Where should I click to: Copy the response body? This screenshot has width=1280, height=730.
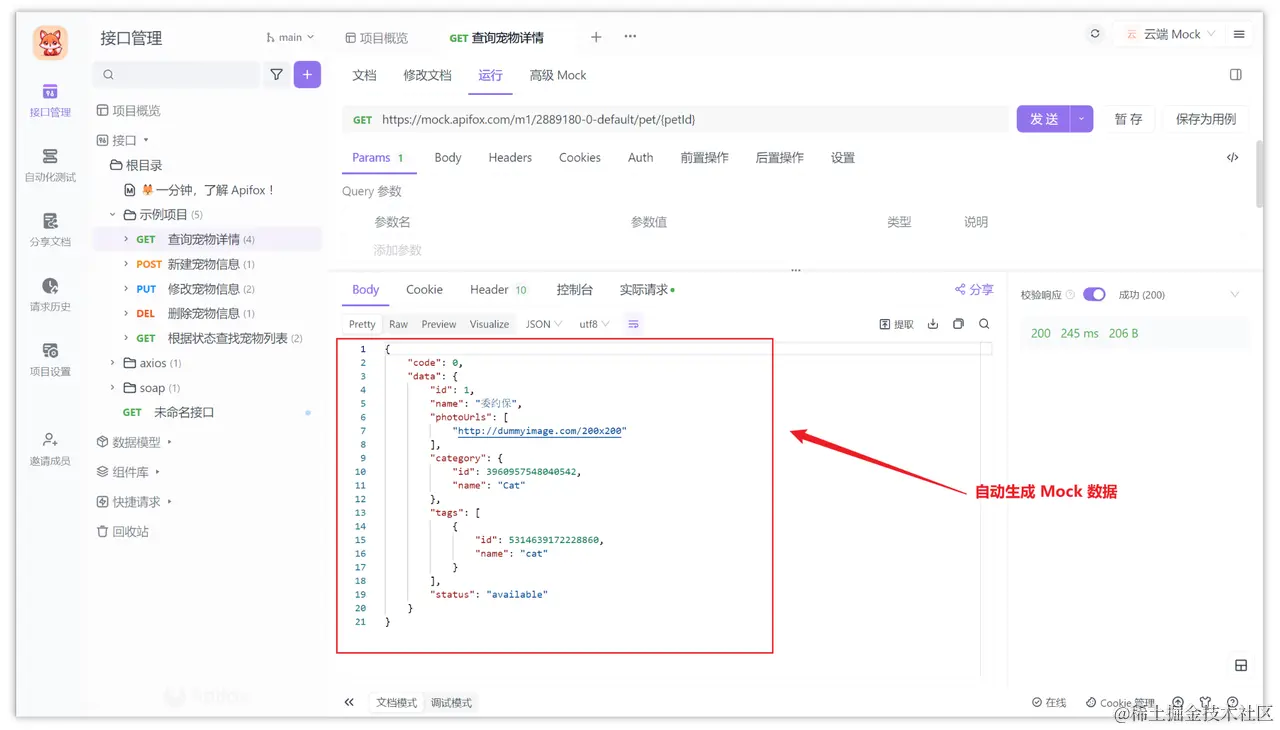coord(959,324)
